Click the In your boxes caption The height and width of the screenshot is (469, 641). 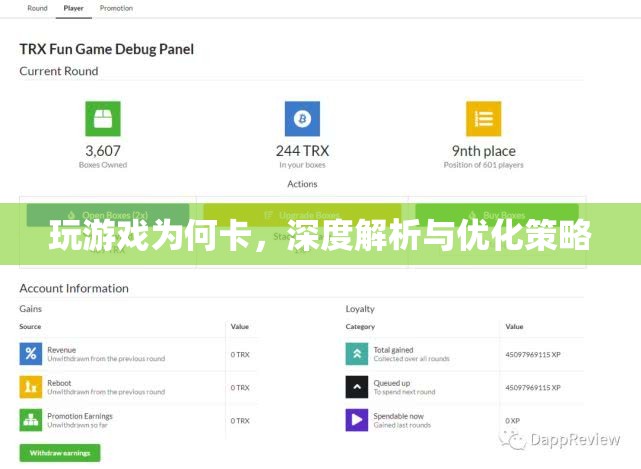tap(303, 165)
